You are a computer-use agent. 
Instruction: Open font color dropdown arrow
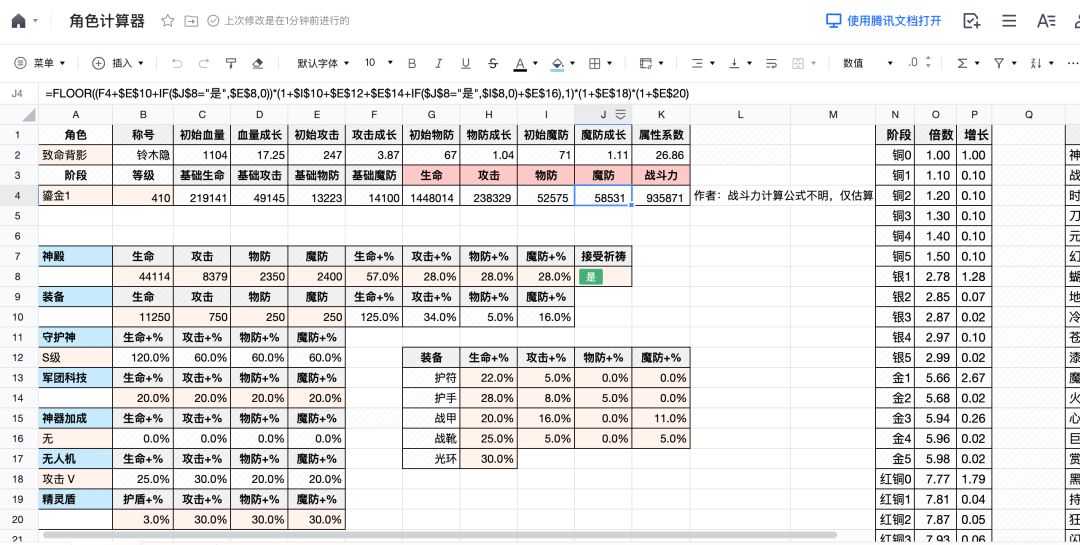(535, 63)
